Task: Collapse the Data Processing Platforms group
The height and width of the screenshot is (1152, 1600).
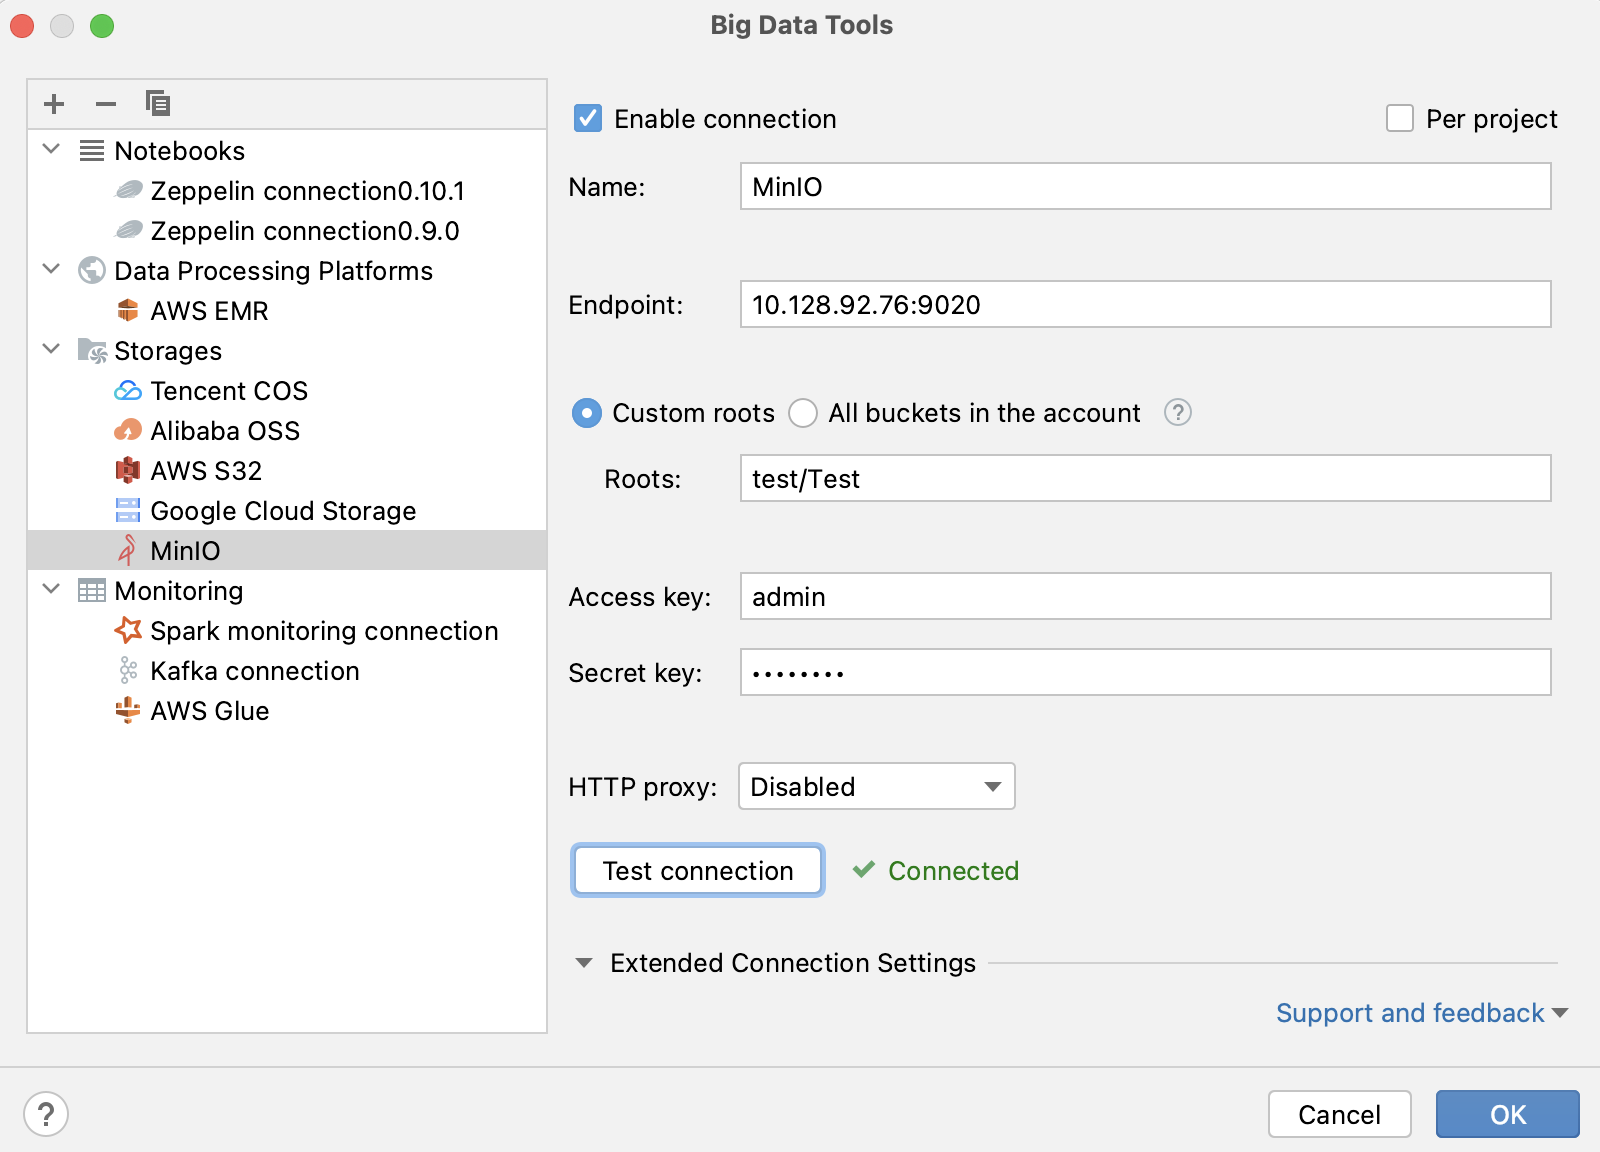Action: click(x=52, y=269)
